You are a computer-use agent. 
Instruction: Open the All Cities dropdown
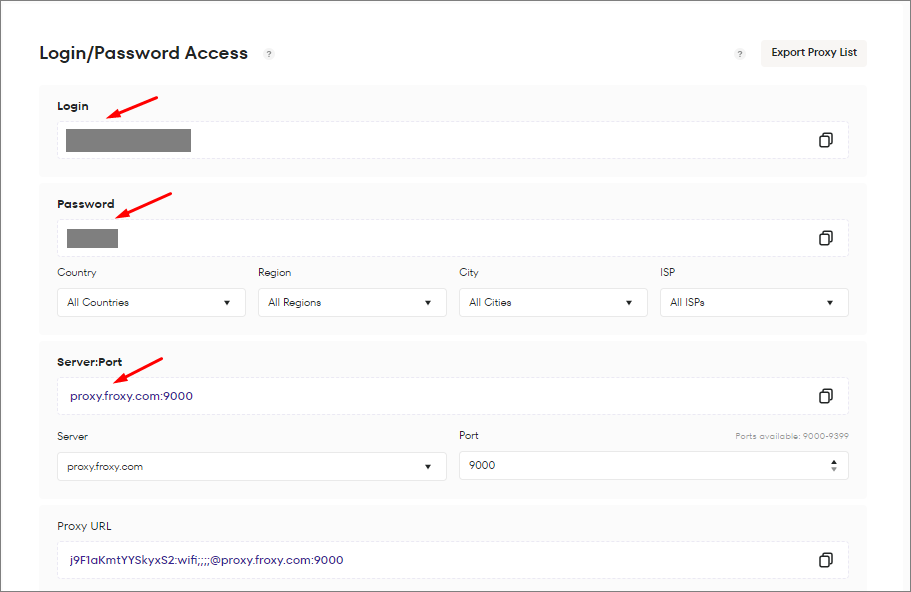click(552, 302)
